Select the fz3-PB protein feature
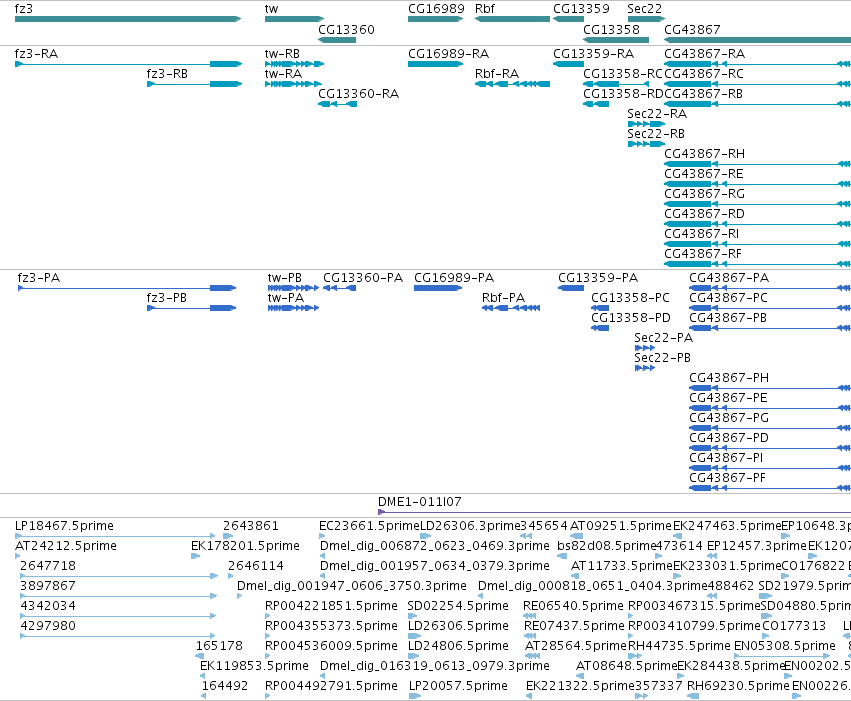The height and width of the screenshot is (701, 851). 192,308
